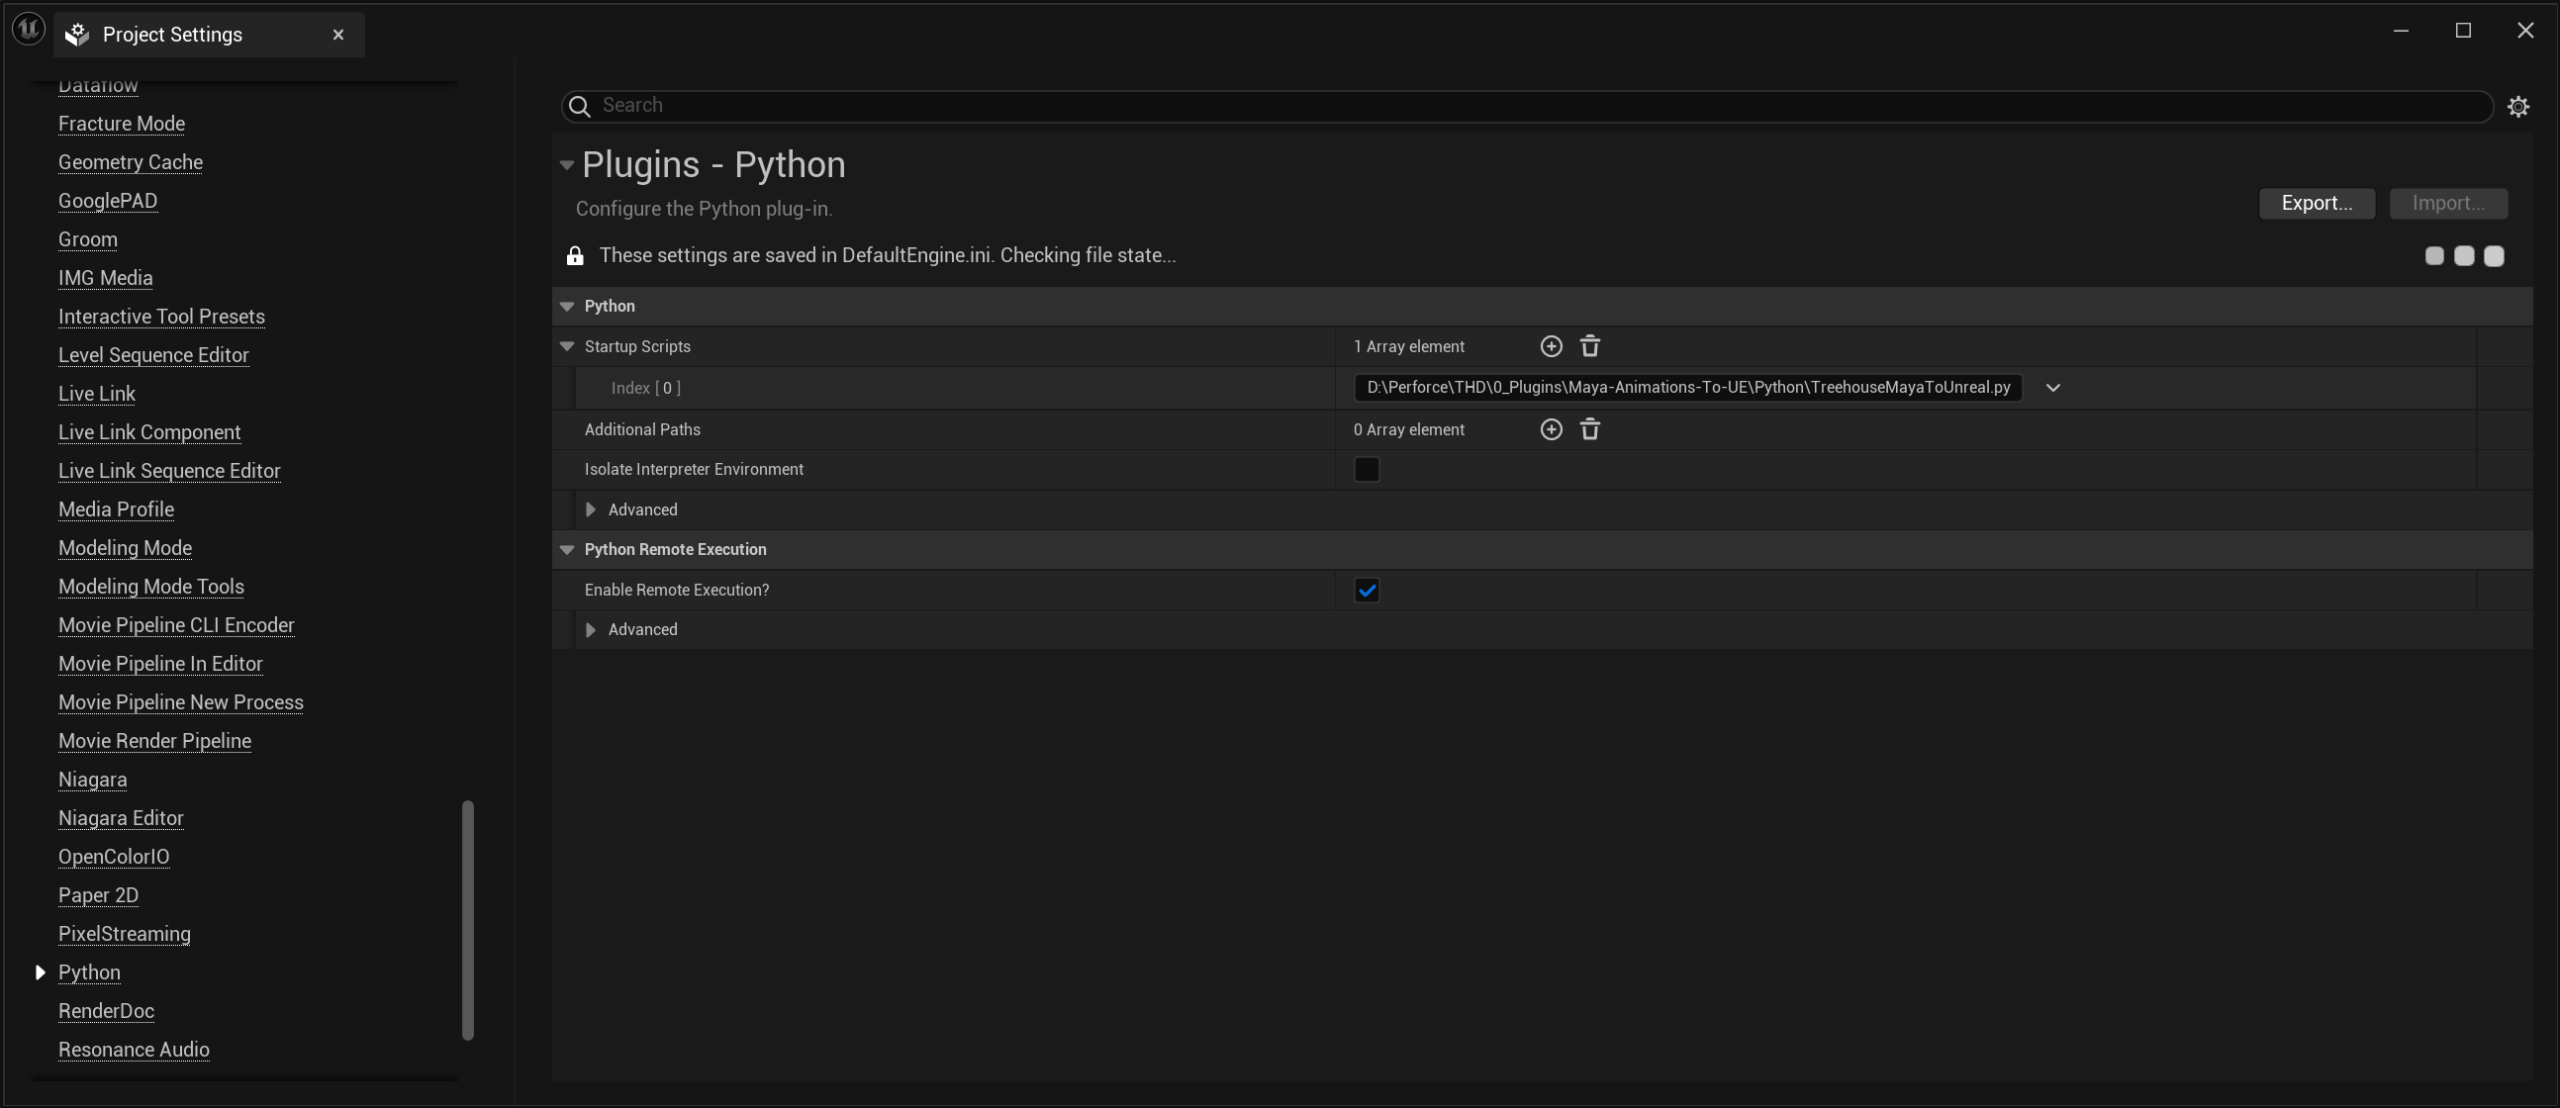Expand Advanced under Python Remote Execution
Screen dimensions: 2560x1108
(x=590, y=629)
